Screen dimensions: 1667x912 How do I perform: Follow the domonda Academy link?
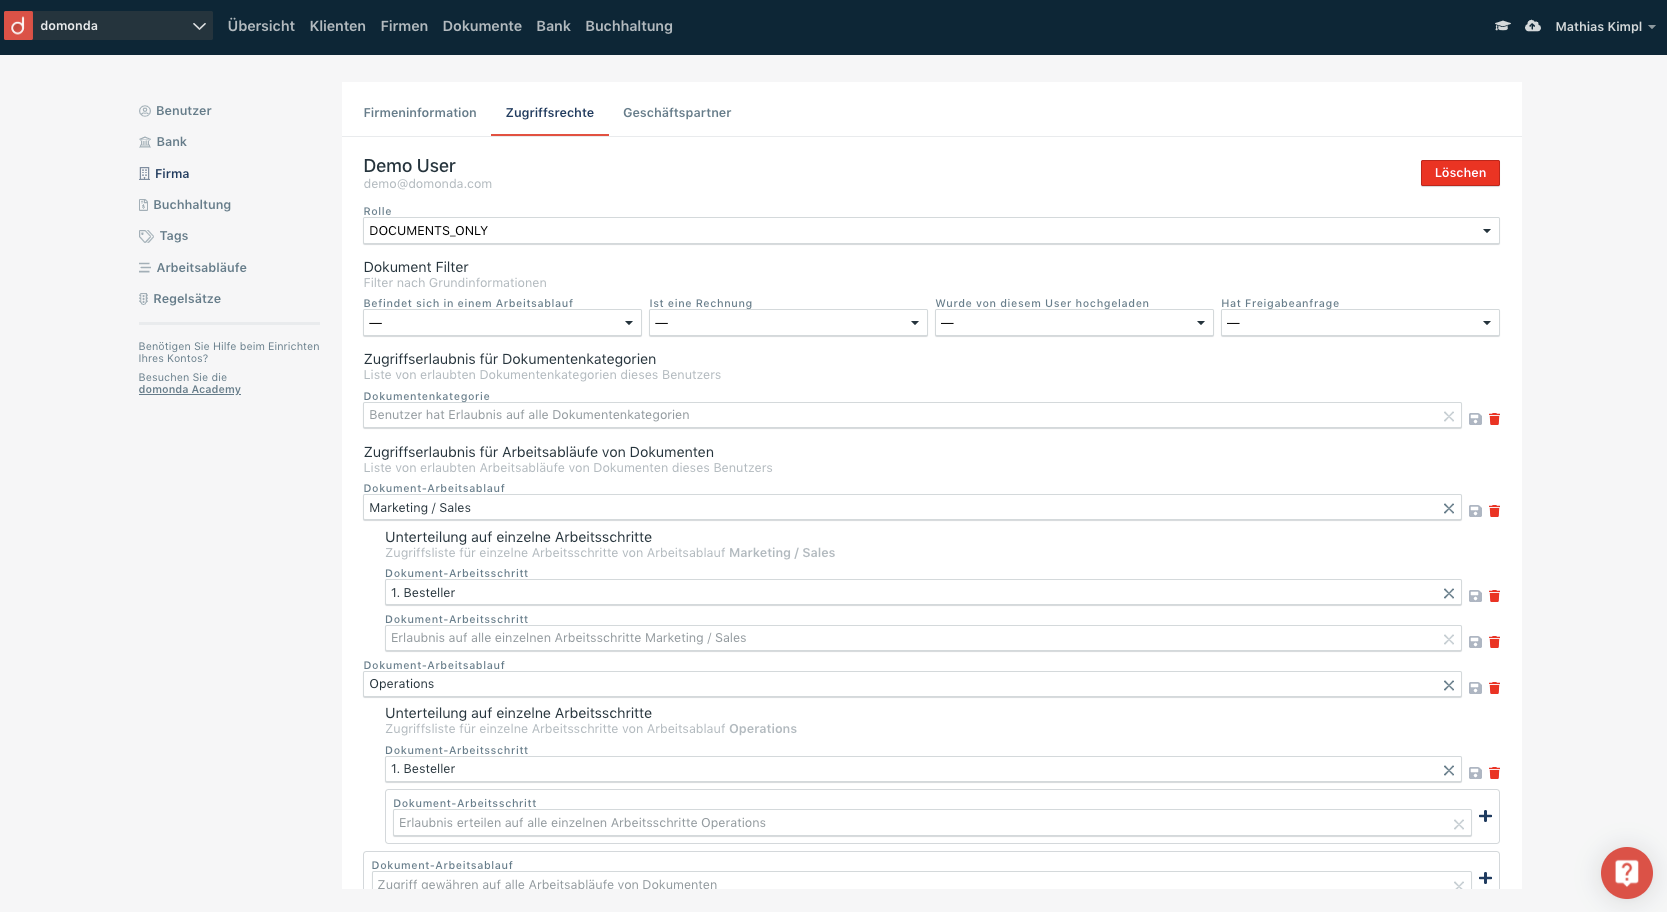pos(189,390)
